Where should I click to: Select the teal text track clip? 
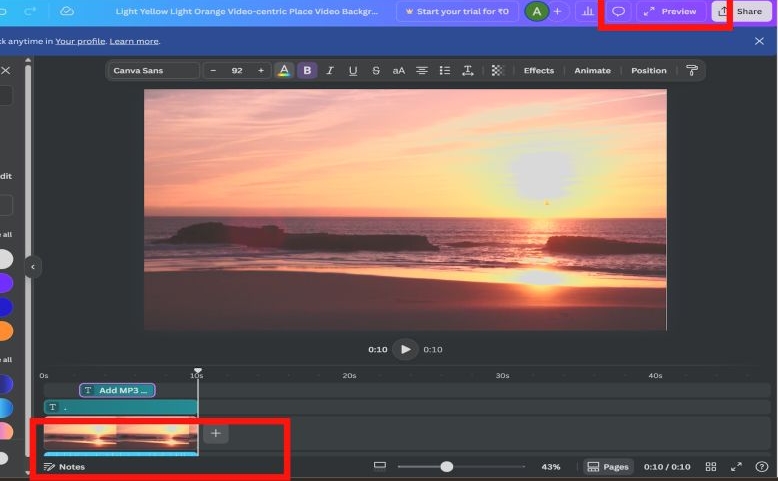(x=120, y=408)
